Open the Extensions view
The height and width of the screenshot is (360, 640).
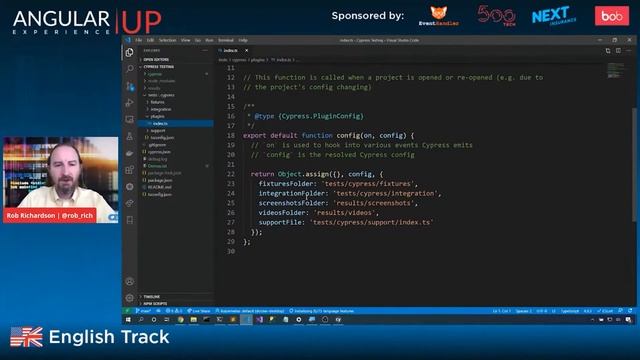(x=130, y=170)
